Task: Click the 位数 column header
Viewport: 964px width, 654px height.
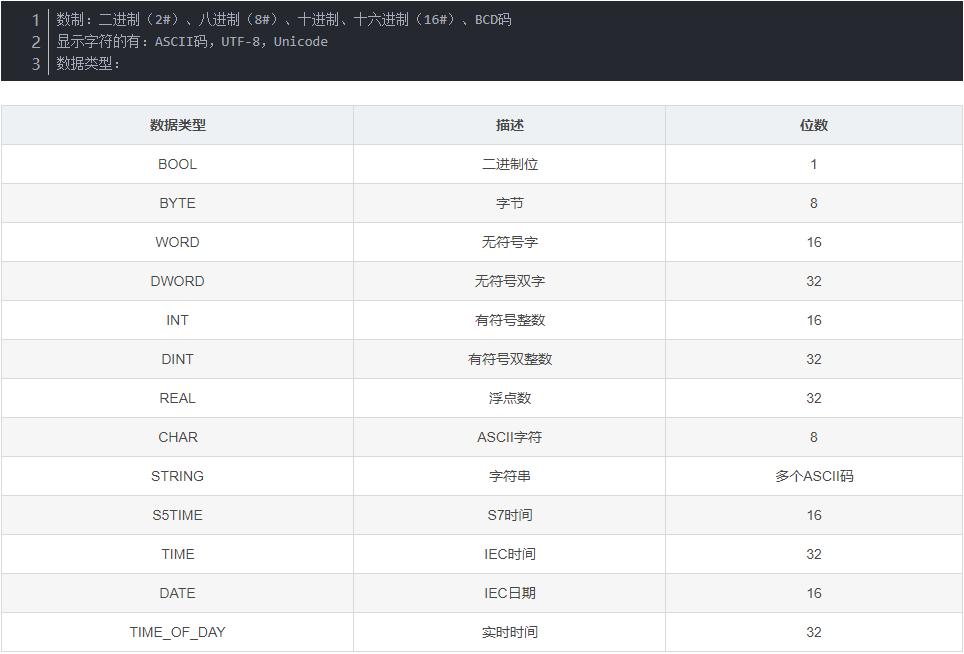Action: (x=813, y=125)
